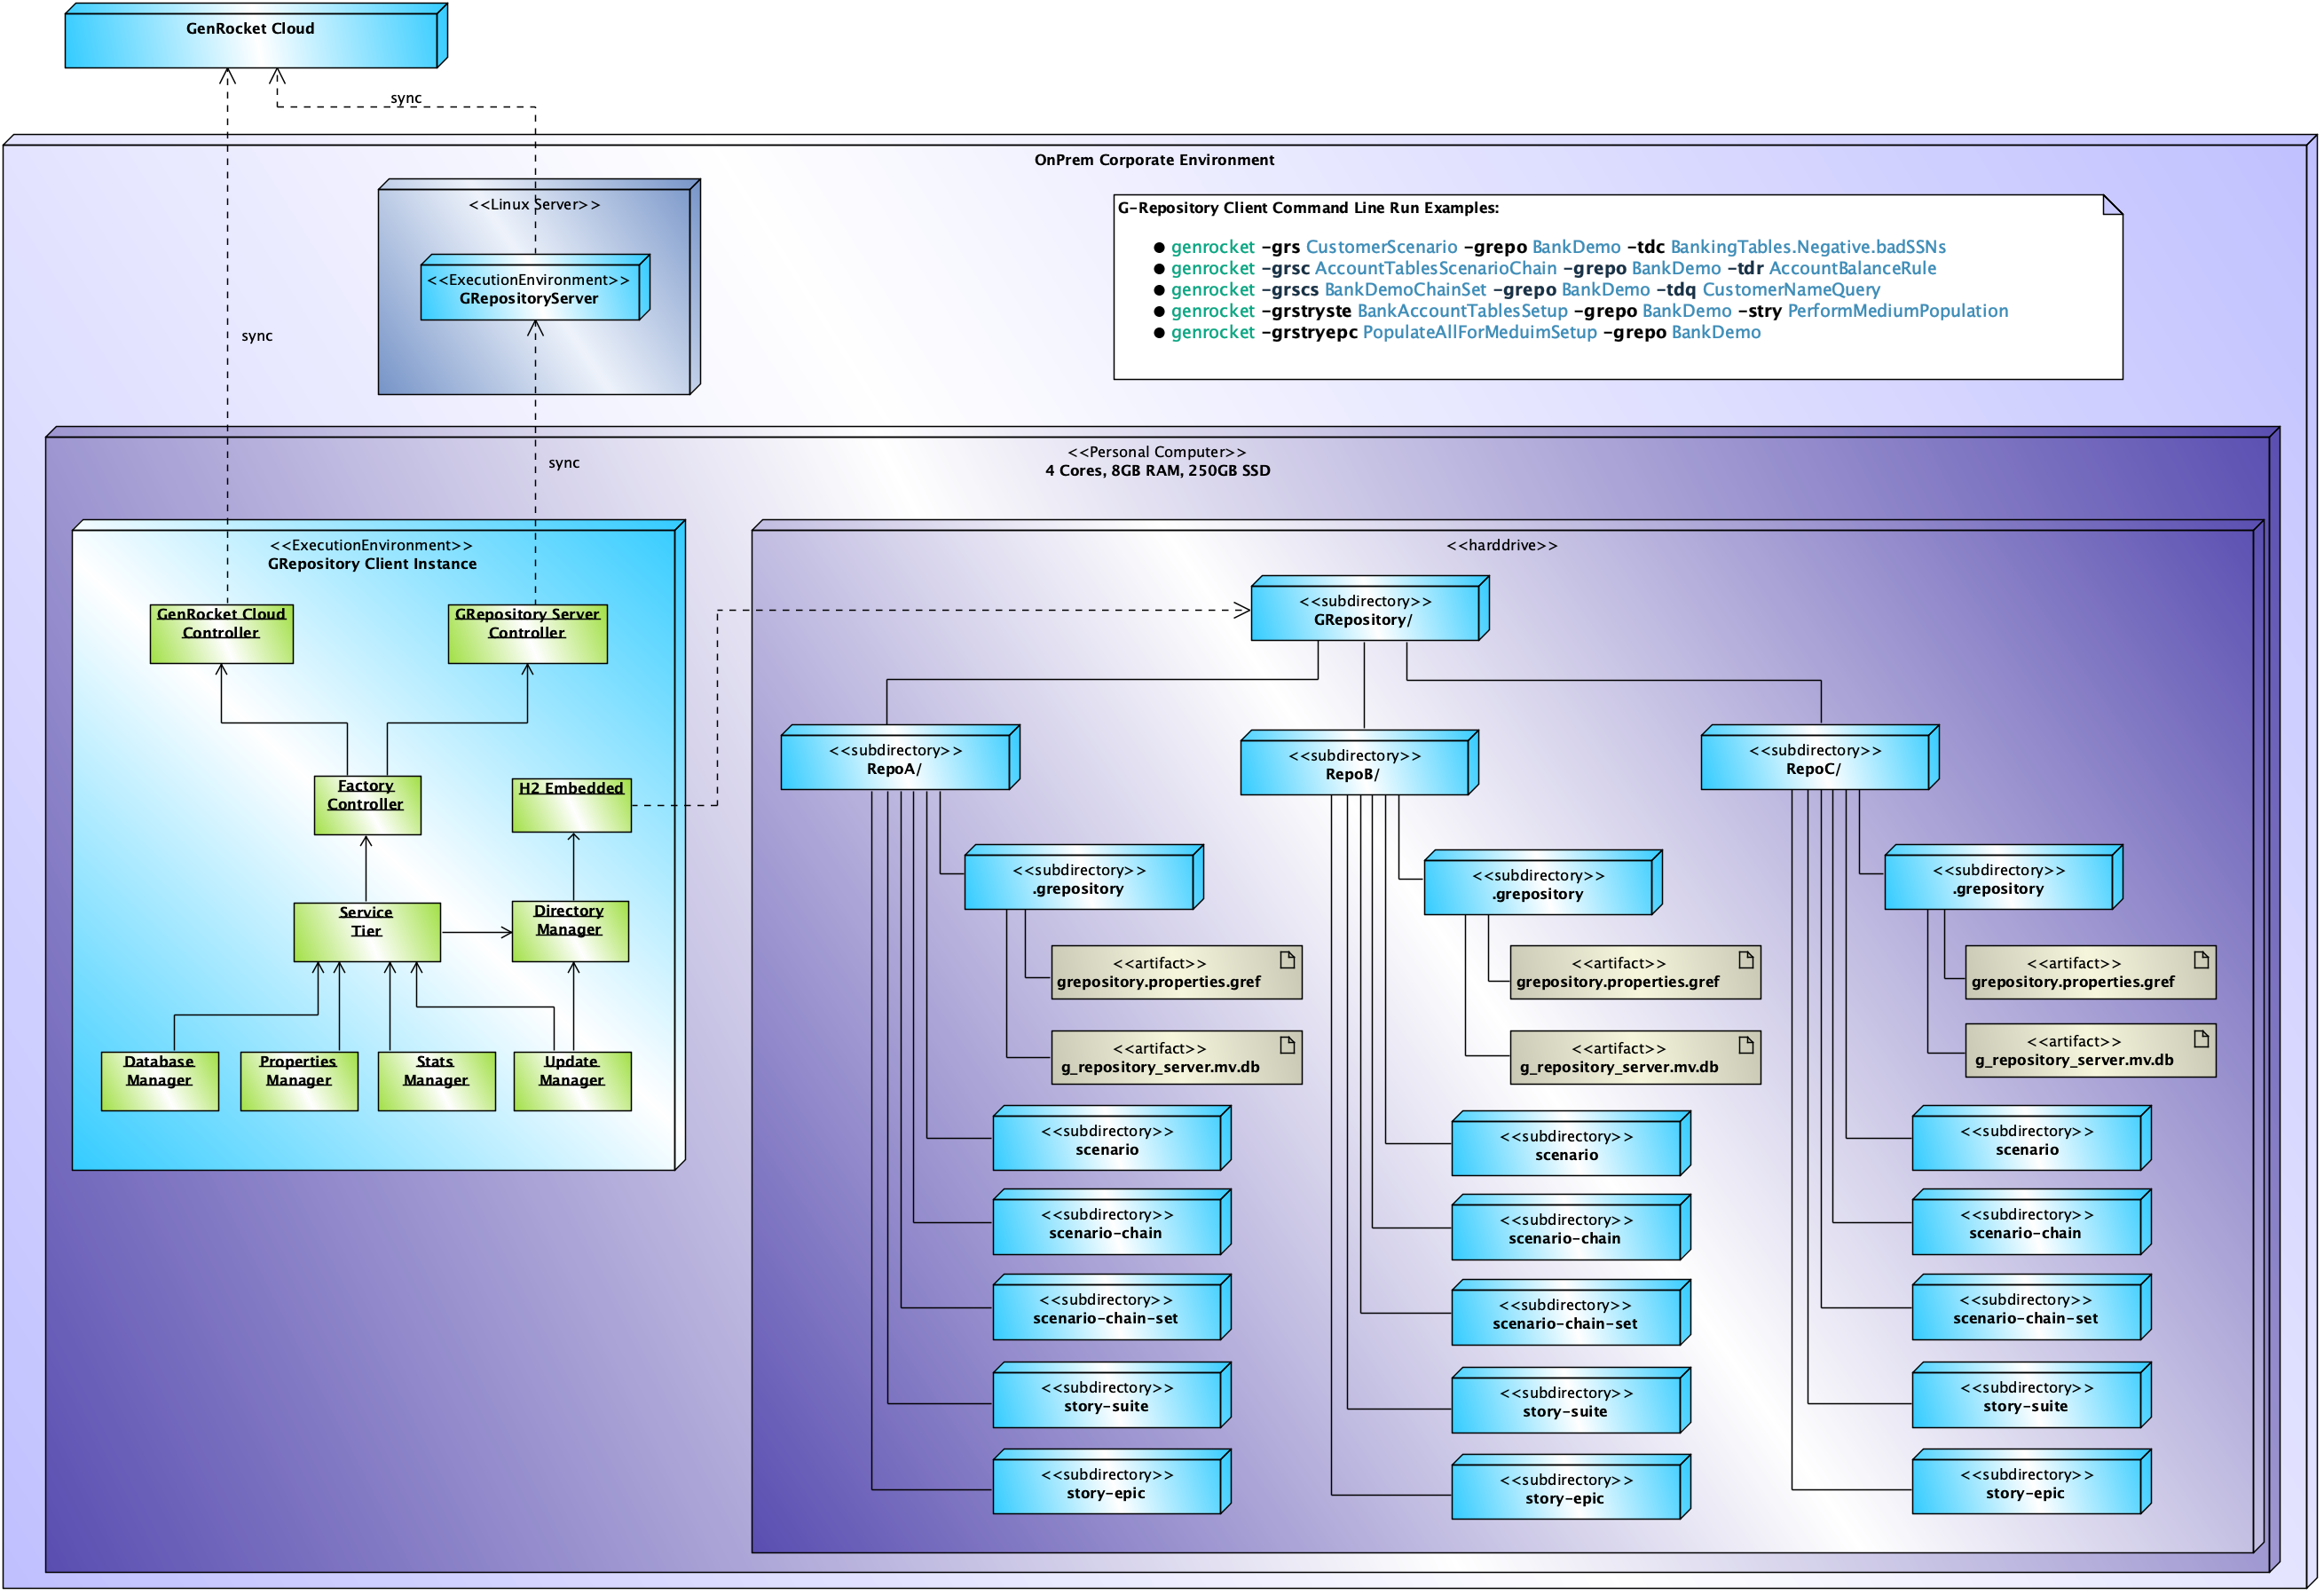This screenshot has width=2324, height=1595.
Task: Click the CustomerScenario text in command examples note
Action: [x=1382, y=247]
